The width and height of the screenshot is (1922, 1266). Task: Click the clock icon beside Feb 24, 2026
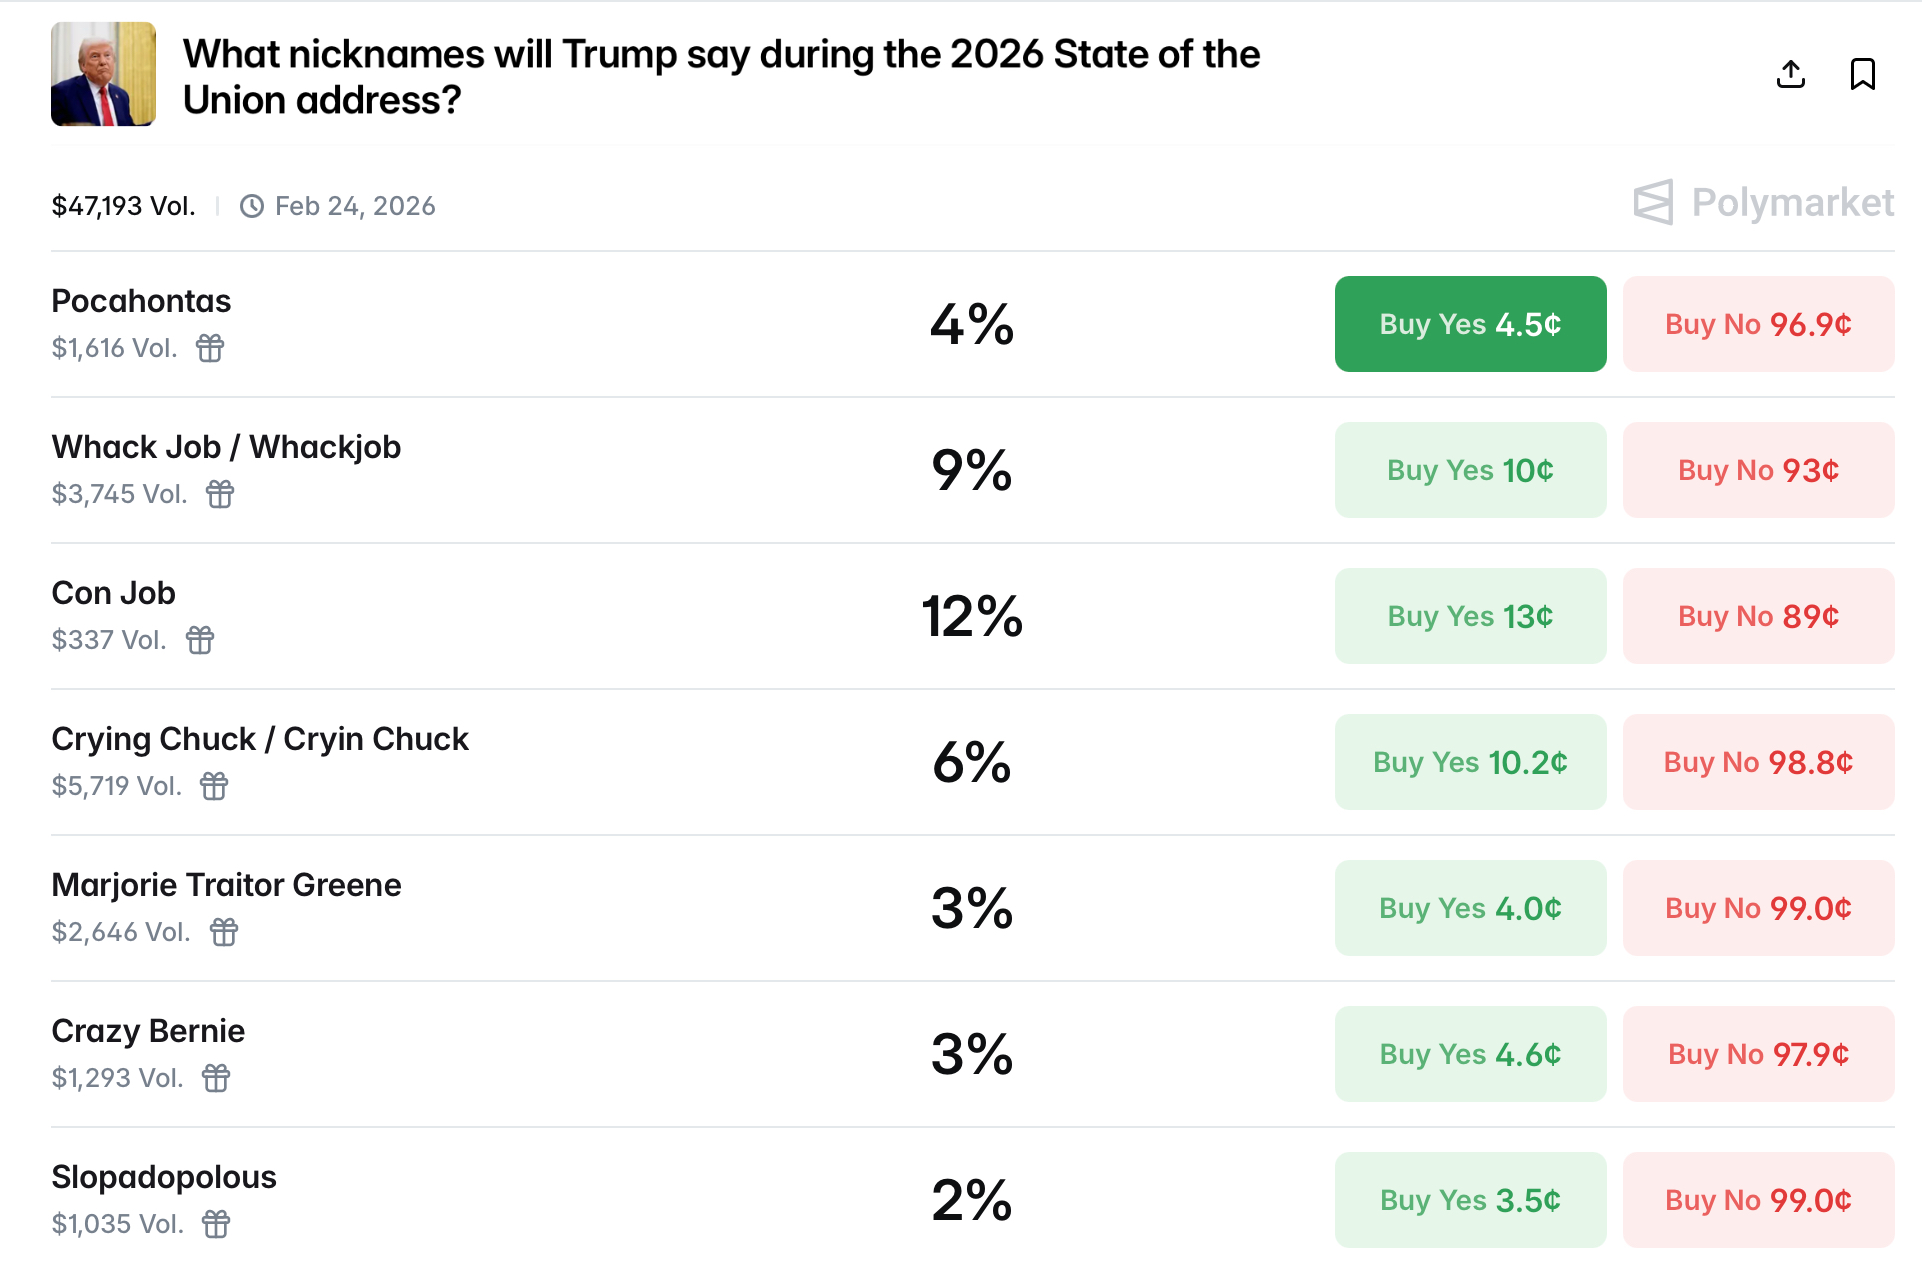(x=252, y=206)
